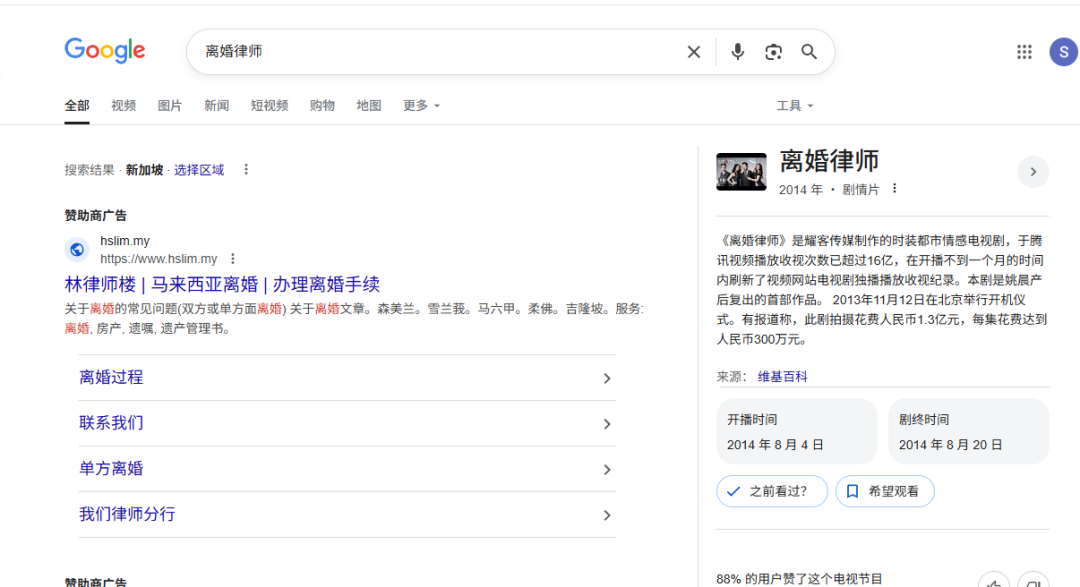Expand the 更多 dropdown tab
Viewport: 1080px width, 587px height.
422,105
